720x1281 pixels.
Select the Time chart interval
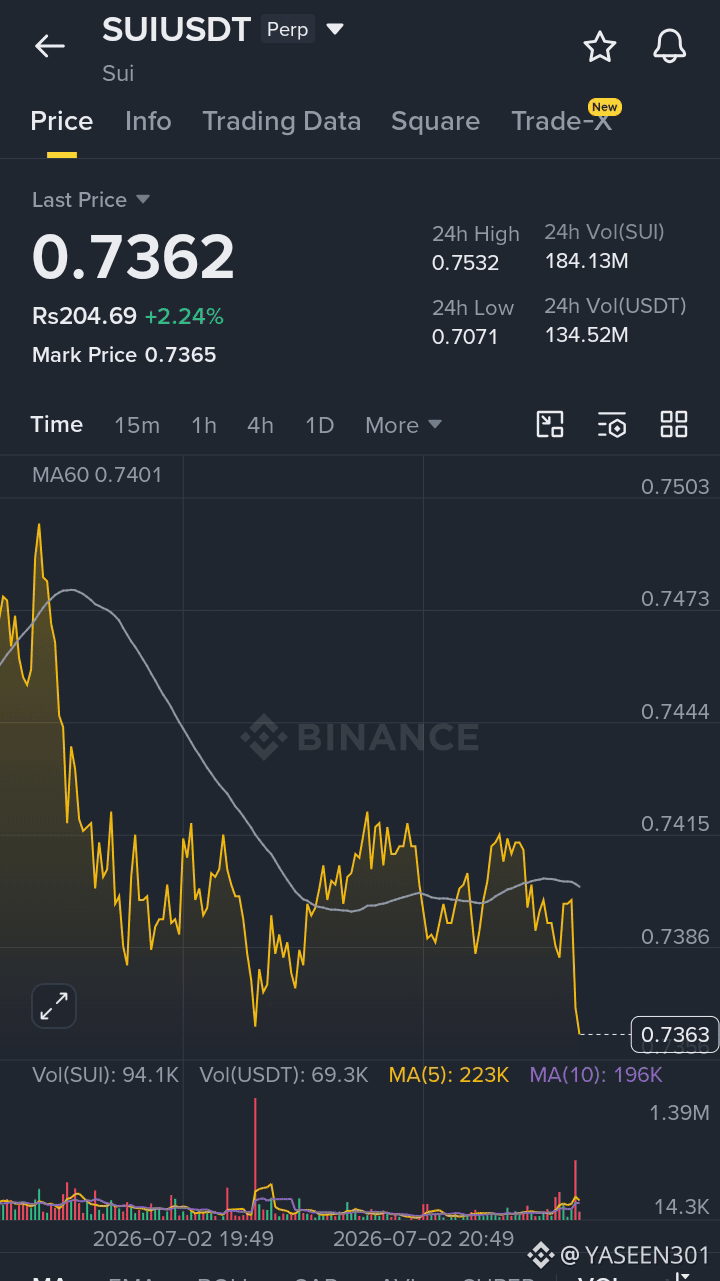point(57,424)
